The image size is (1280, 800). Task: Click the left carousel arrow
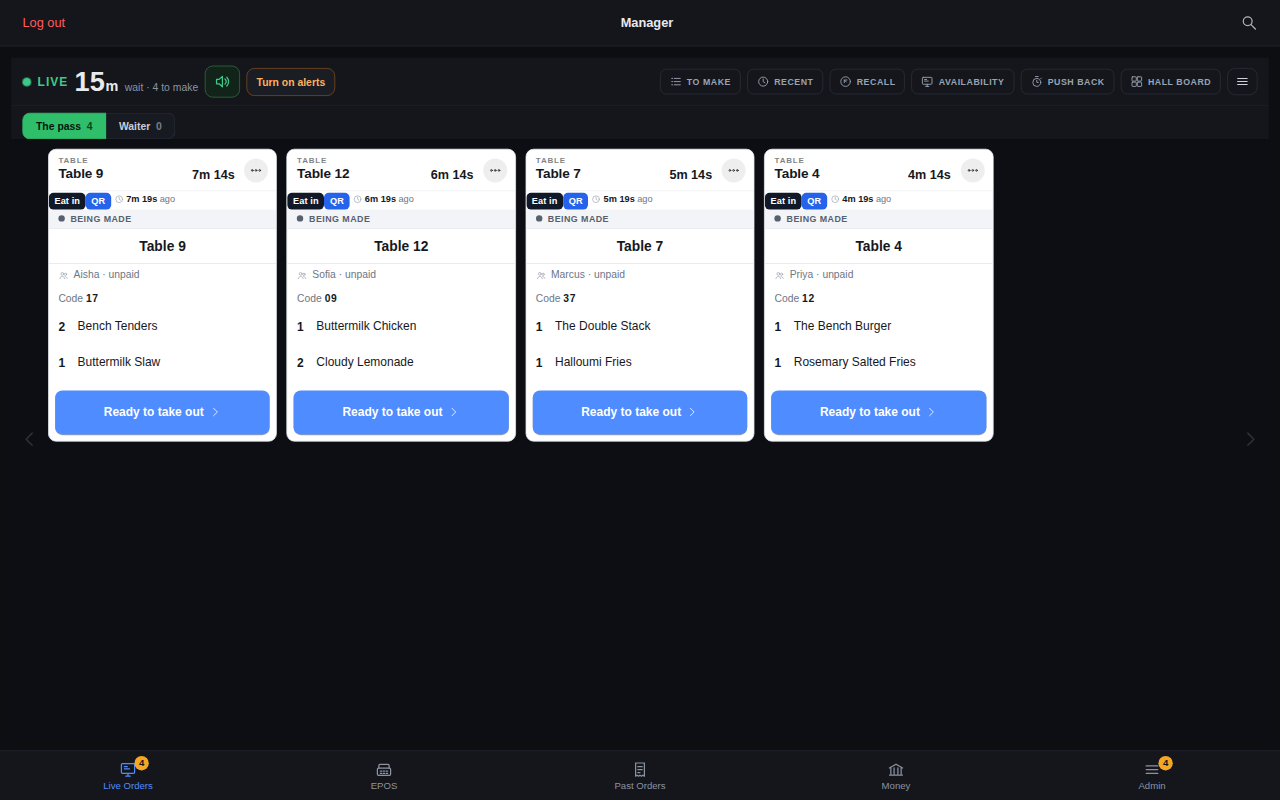(x=29, y=439)
